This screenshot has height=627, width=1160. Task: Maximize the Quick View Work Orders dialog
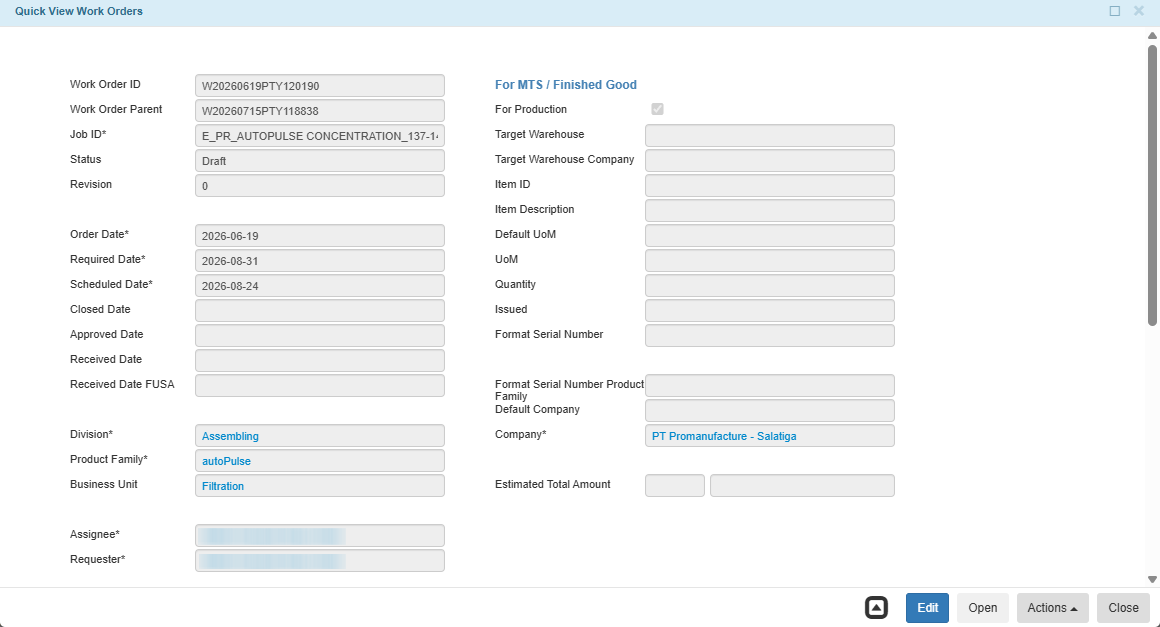[x=1115, y=11]
